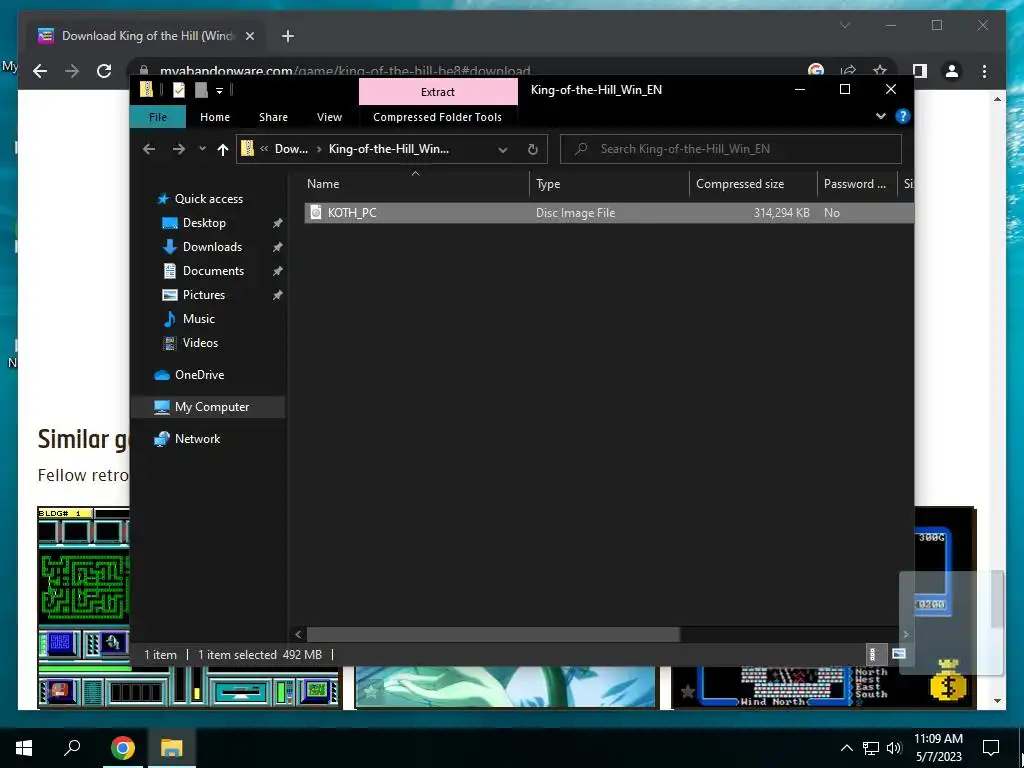Open Downloads in the navigation pane
This screenshot has height=768, width=1024.
click(x=212, y=247)
